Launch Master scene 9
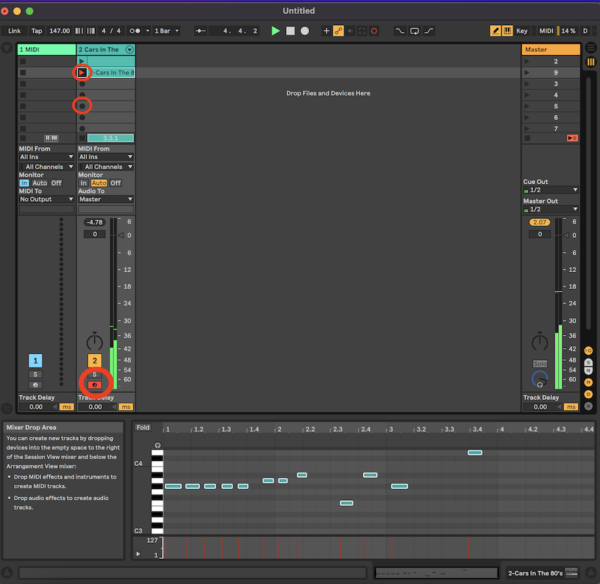 tap(527, 73)
